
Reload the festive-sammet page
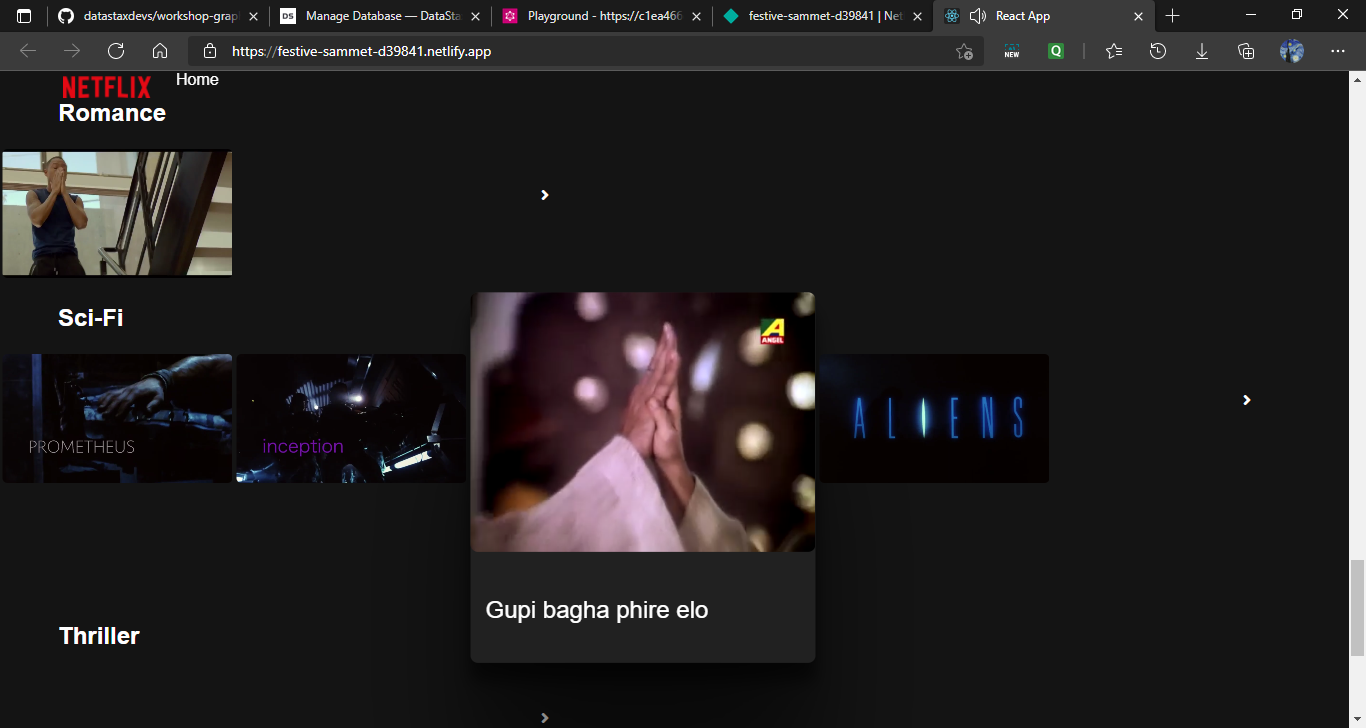(115, 51)
